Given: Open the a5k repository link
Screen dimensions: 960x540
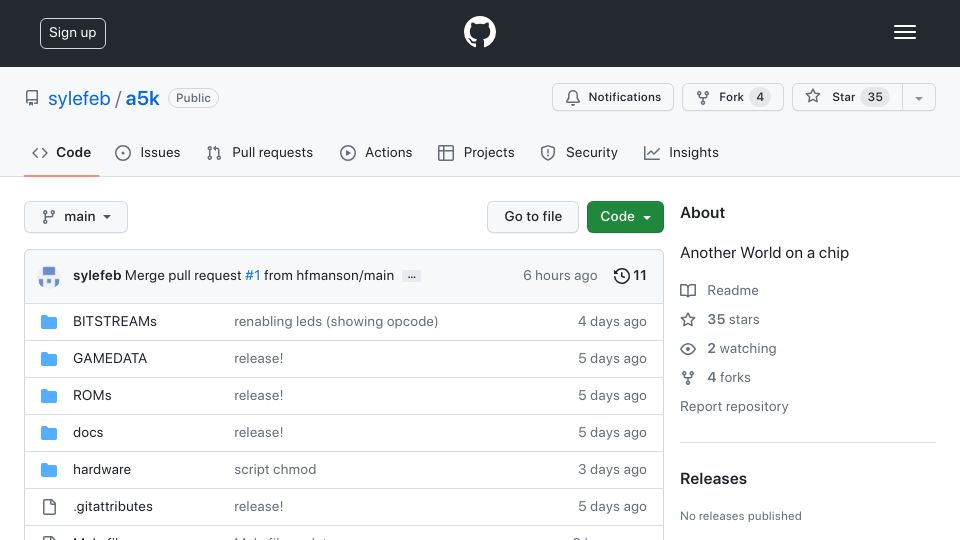Looking at the screenshot, I should (142, 98).
